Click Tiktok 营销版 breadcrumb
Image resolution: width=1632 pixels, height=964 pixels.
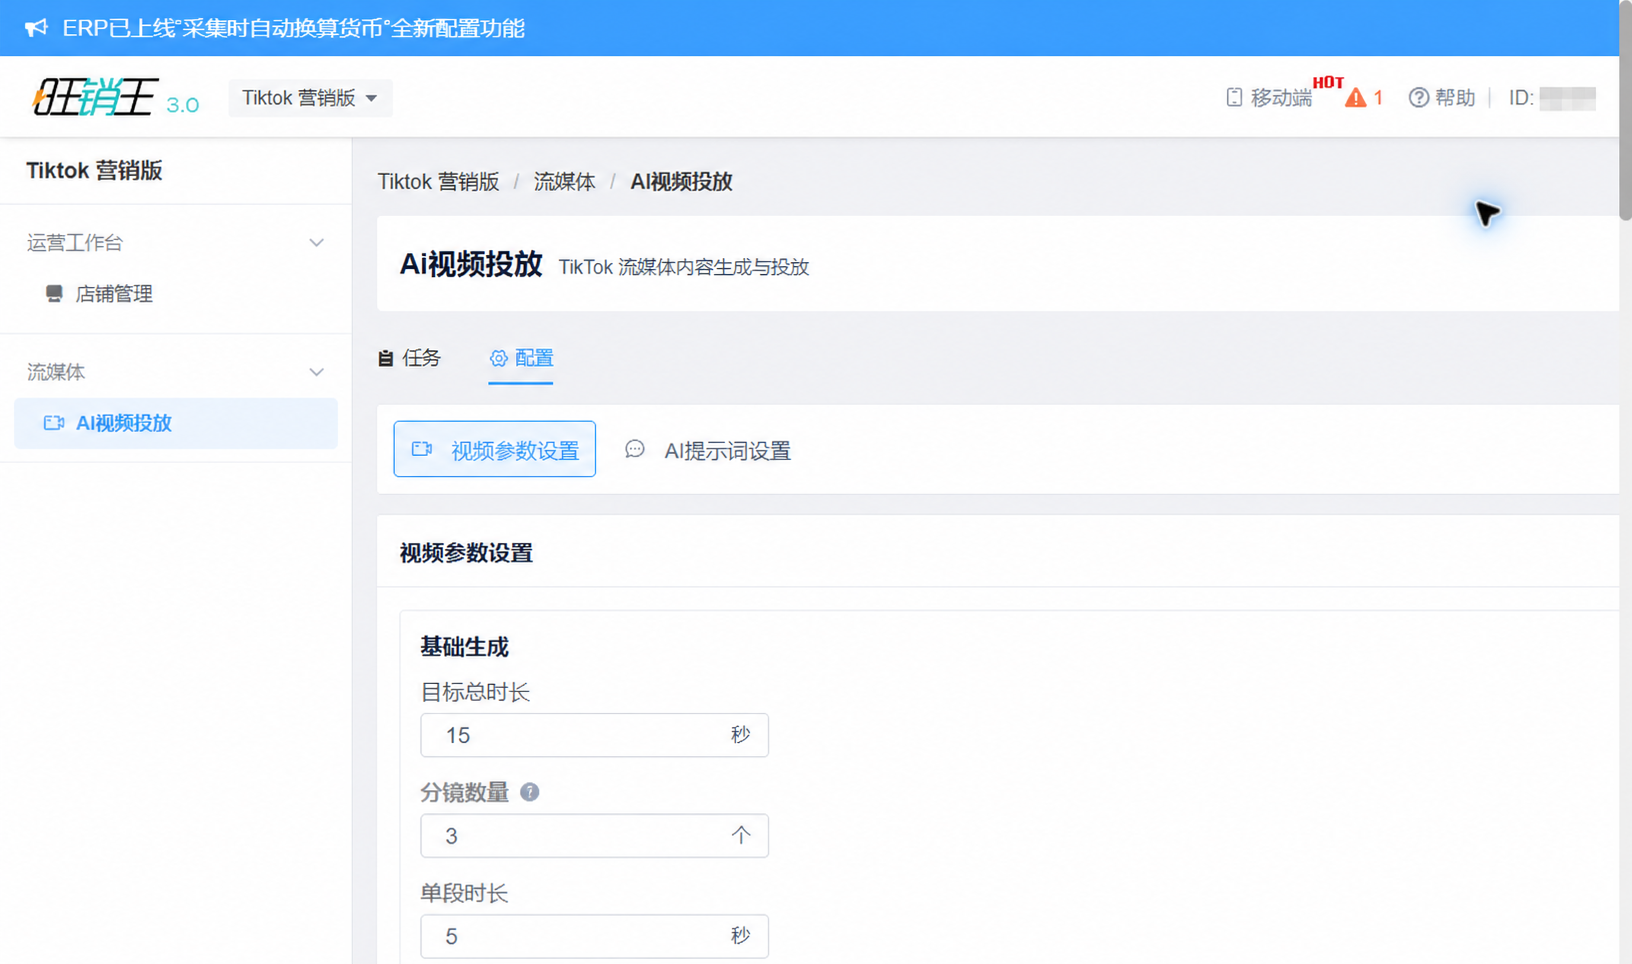(x=438, y=182)
